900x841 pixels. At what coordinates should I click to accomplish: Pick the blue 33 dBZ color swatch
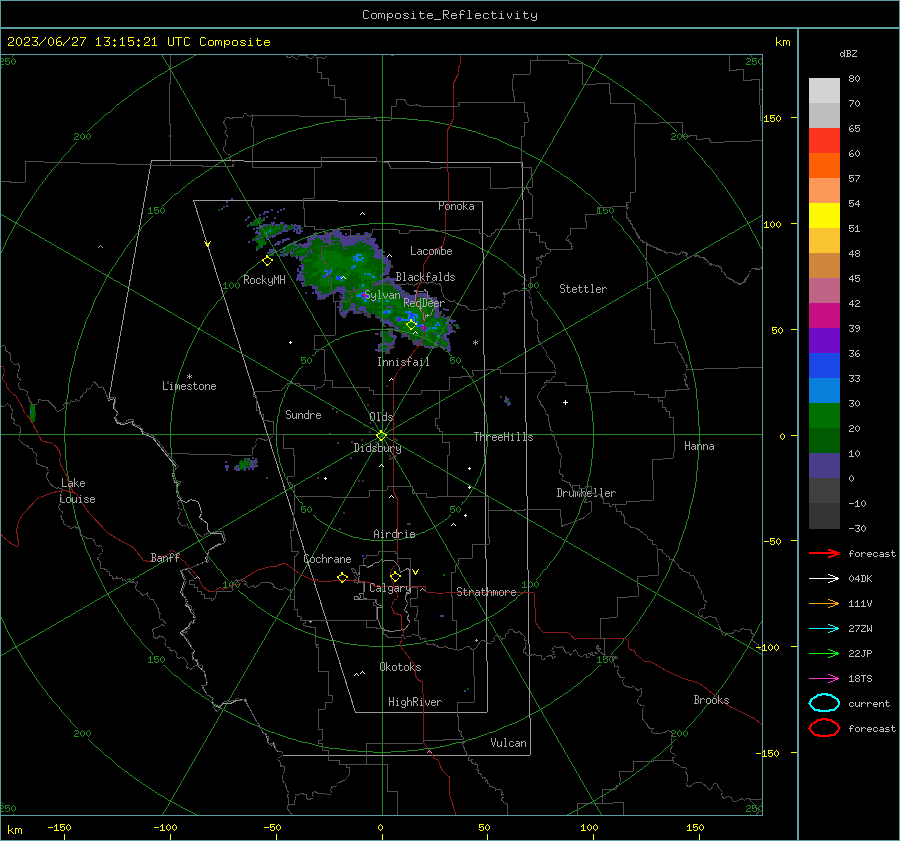[x=824, y=366]
